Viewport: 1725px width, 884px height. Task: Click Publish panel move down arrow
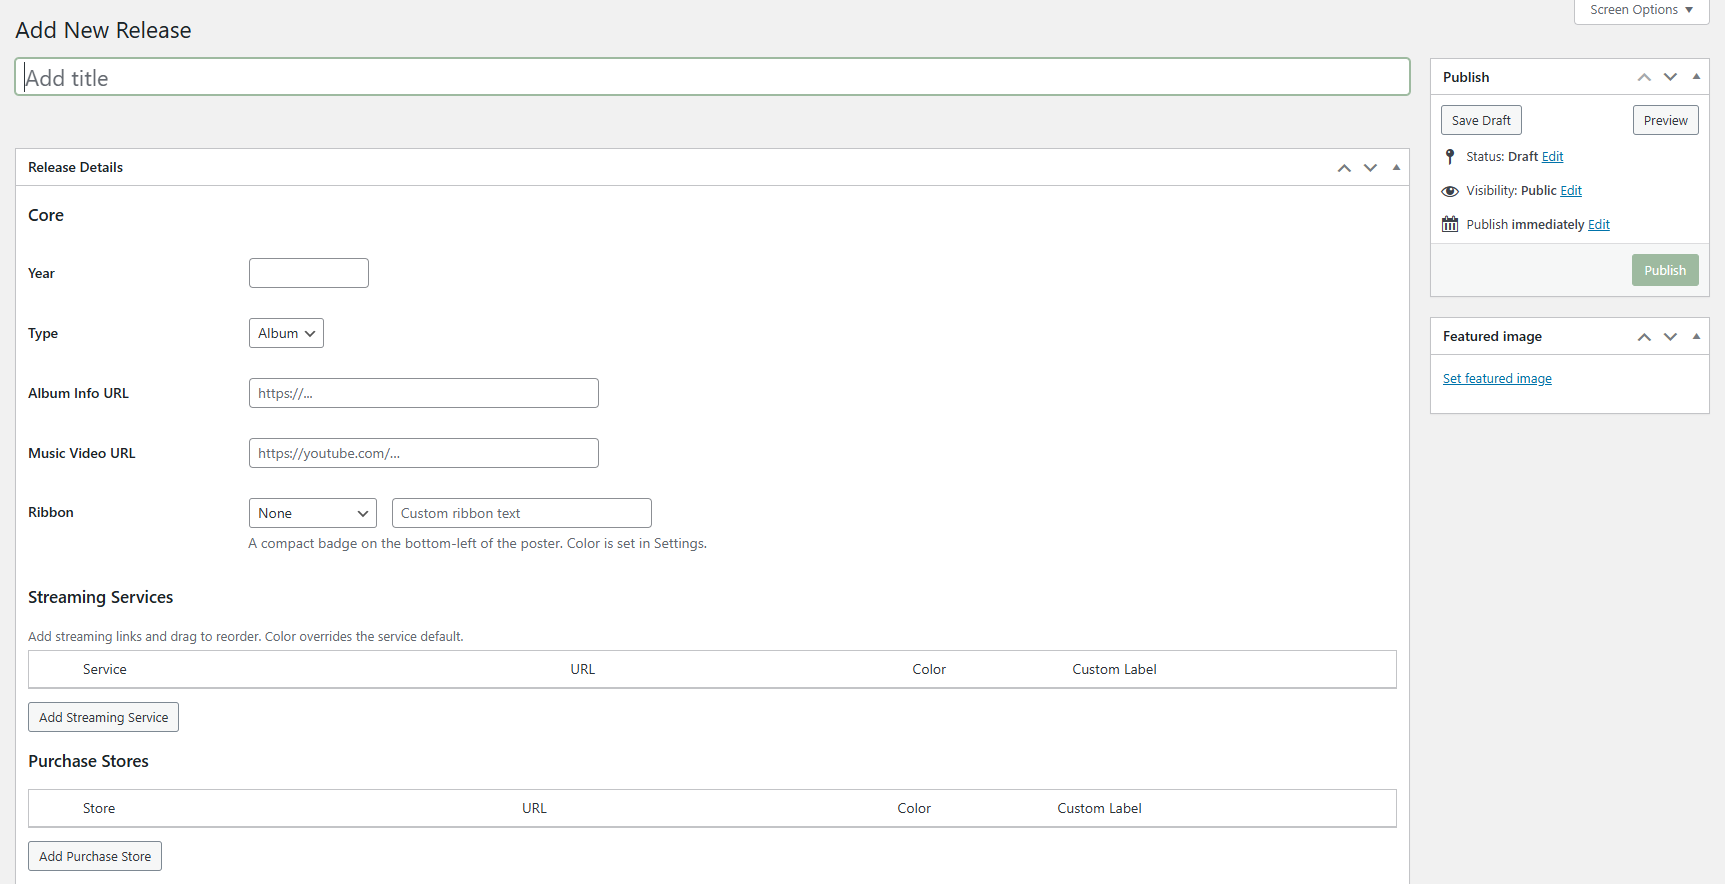(1670, 77)
